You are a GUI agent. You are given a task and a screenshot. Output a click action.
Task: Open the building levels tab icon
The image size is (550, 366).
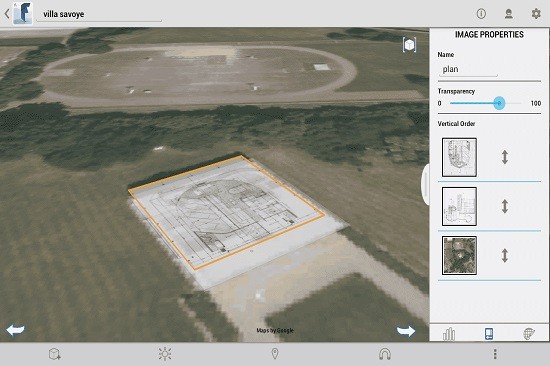pos(449,334)
